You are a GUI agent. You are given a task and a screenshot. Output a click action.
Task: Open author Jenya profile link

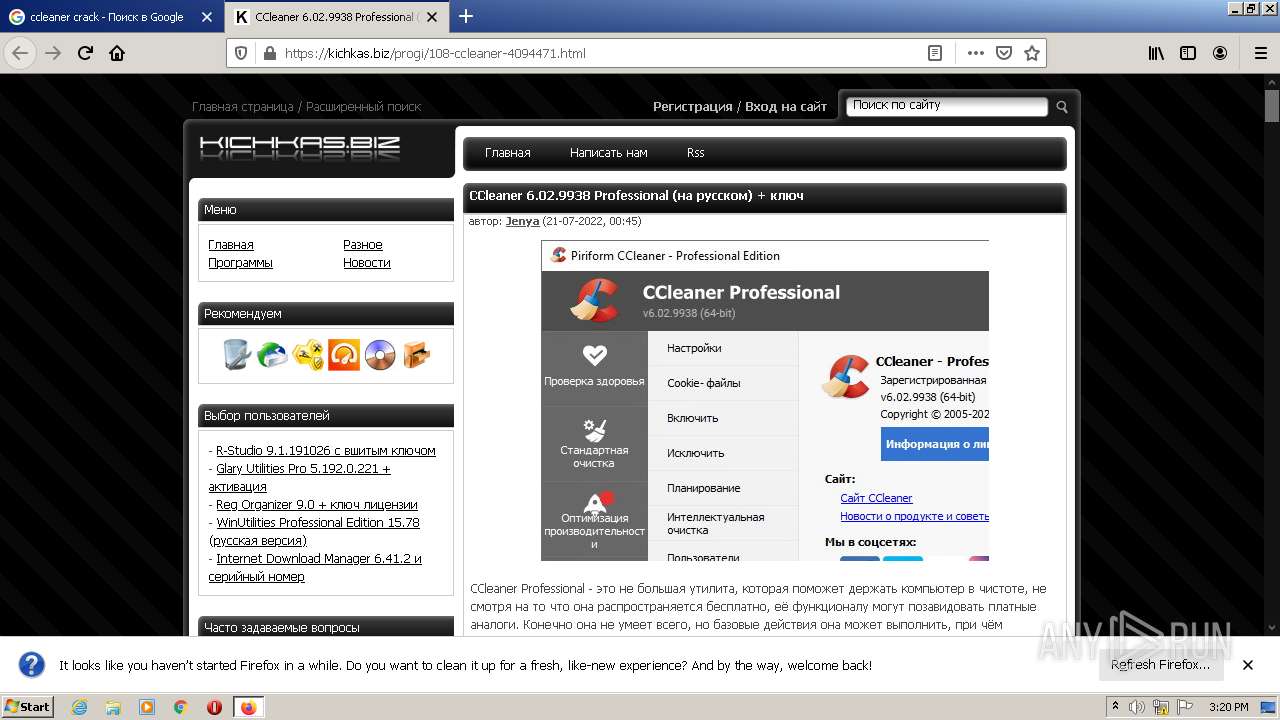(x=522, y=221)
